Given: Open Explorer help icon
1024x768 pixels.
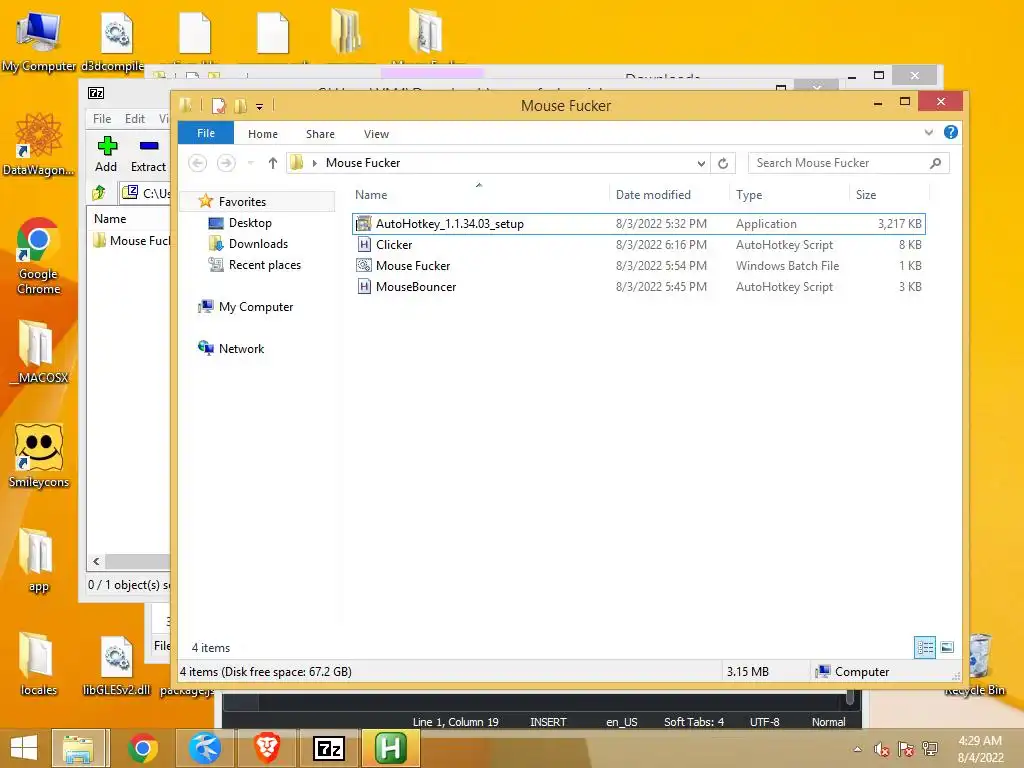Looking at the screenshot, I should (x=951, y=133).
